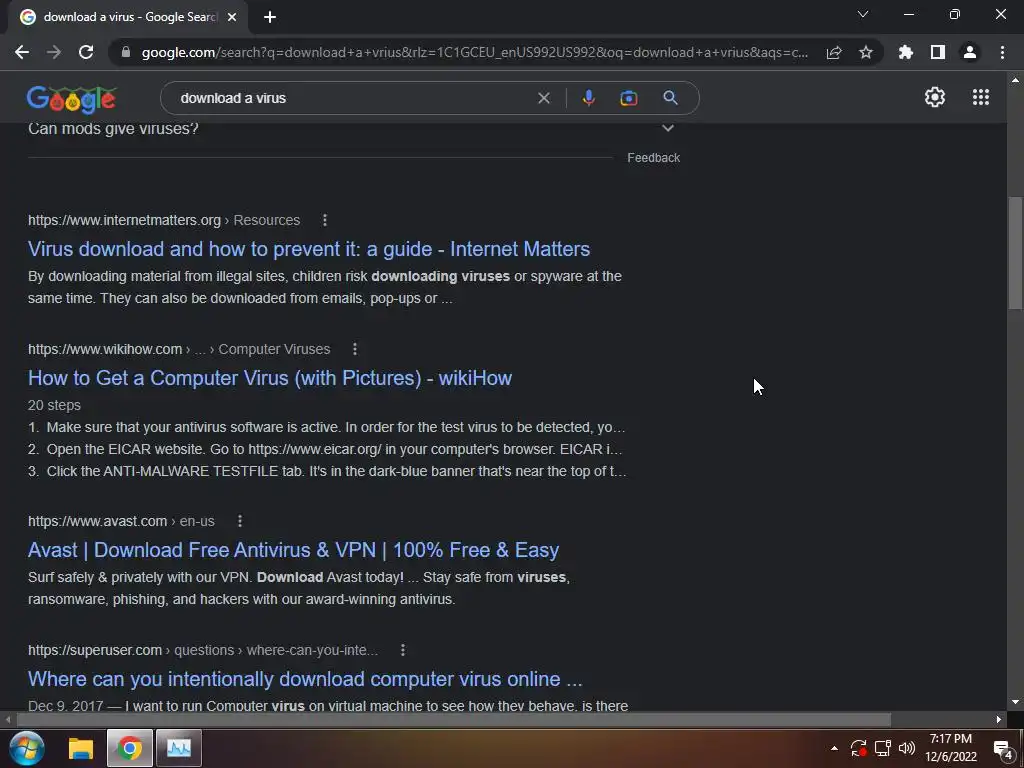Click the vertical page scrollbar thumb
1024x768 pixels.
click(x=1014, y=251)
